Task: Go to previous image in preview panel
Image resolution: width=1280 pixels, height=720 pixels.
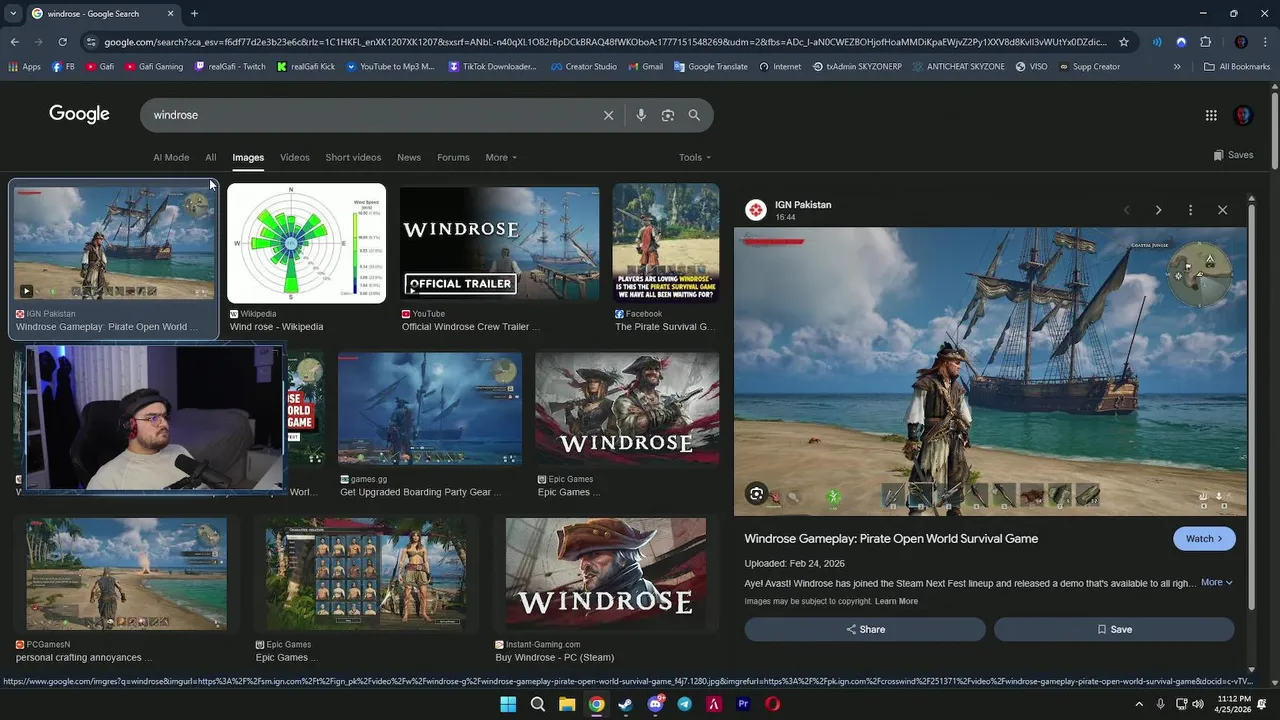Action: point(1127,210)
